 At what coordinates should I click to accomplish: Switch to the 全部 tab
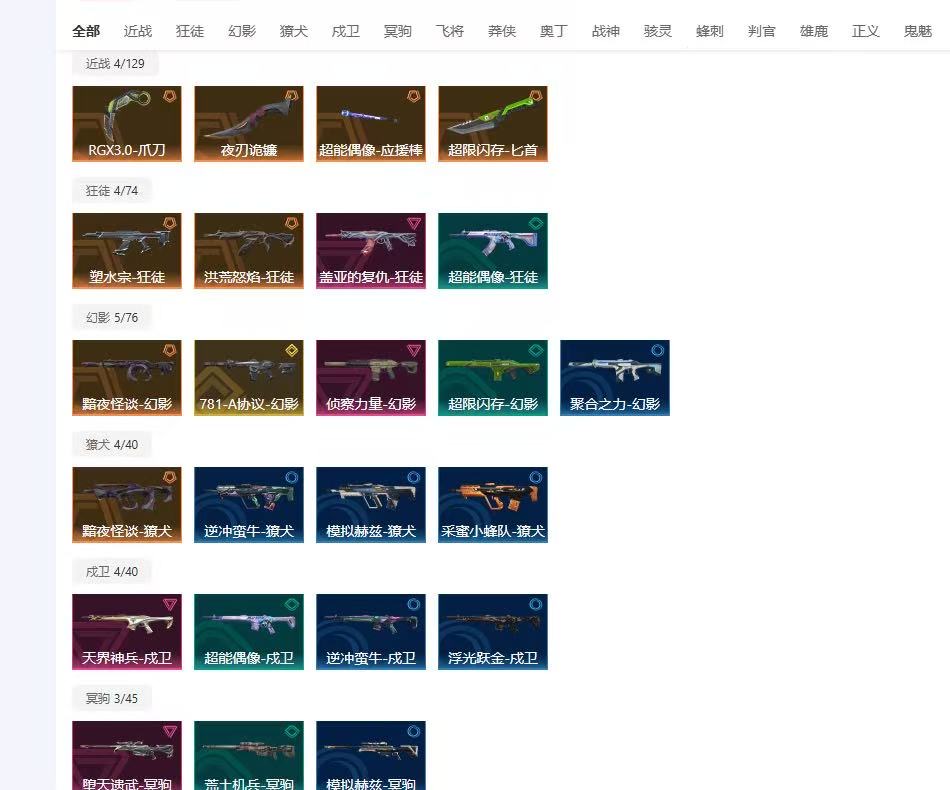(x=86, y=31)
